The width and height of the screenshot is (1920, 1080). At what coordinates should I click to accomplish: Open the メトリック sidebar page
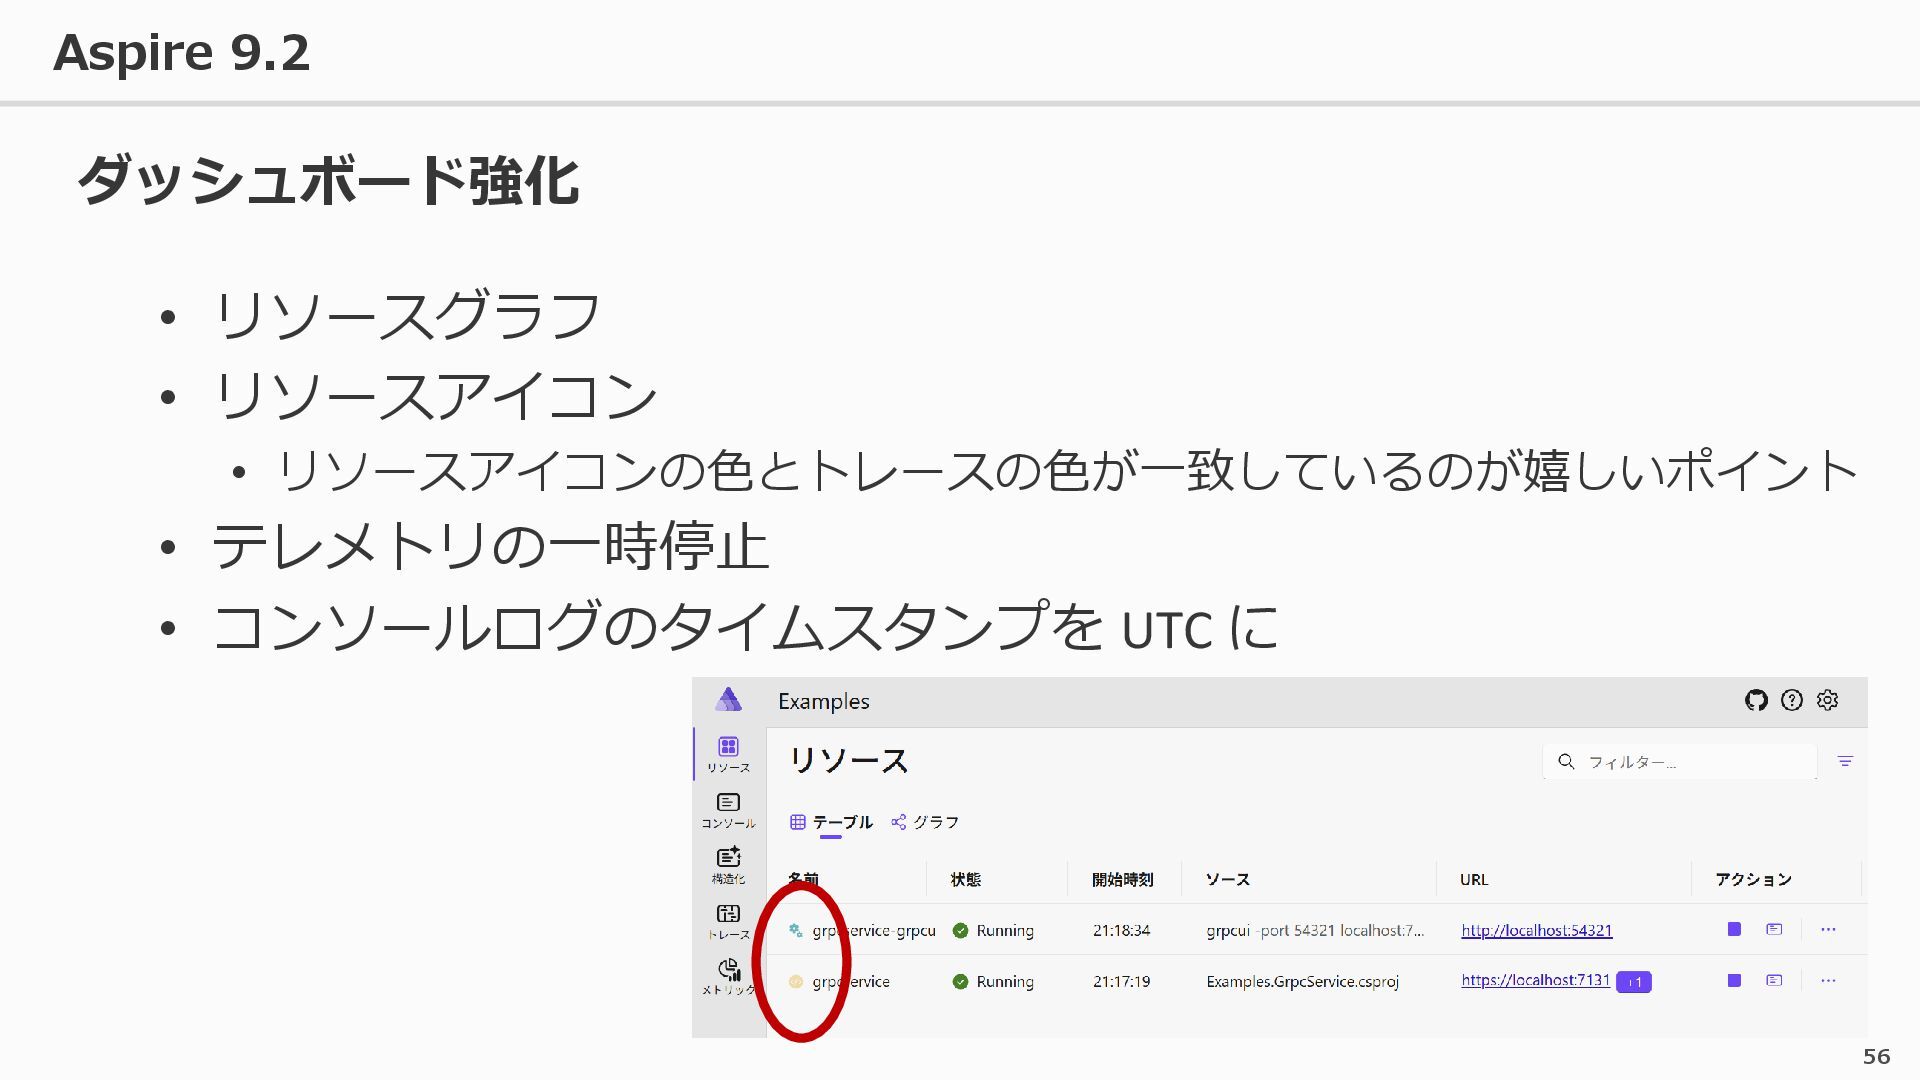(x=728, y=975)
